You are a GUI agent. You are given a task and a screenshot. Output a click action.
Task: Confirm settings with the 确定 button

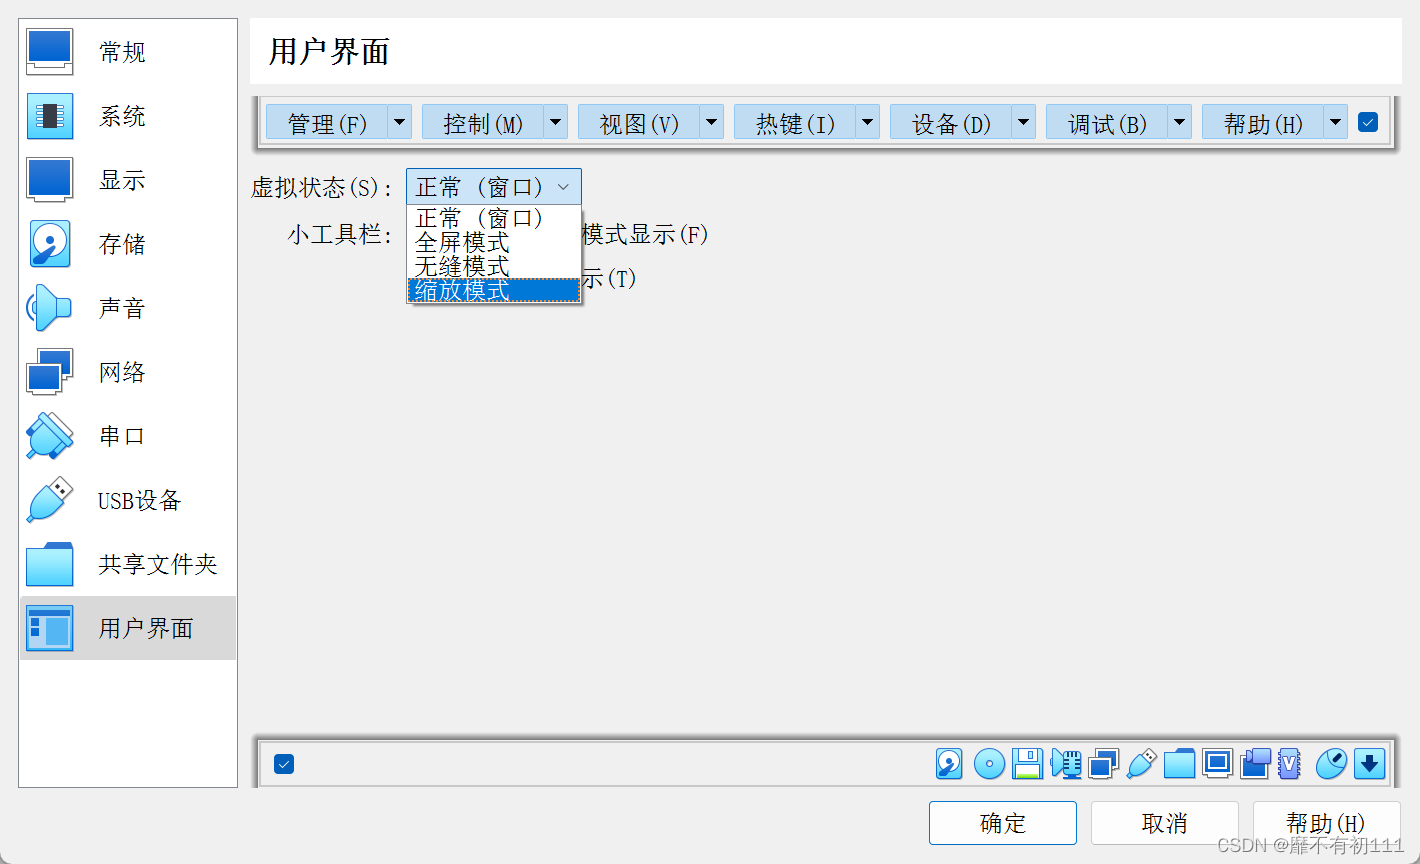pyautogui.click(x=1003, y=823)
